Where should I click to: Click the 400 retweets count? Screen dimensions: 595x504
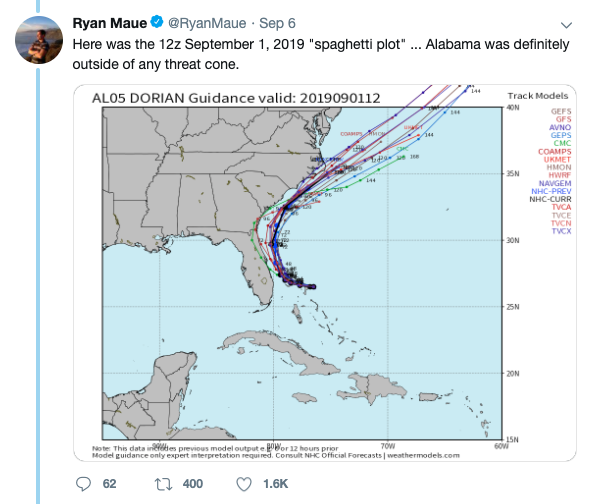[193, 484]
